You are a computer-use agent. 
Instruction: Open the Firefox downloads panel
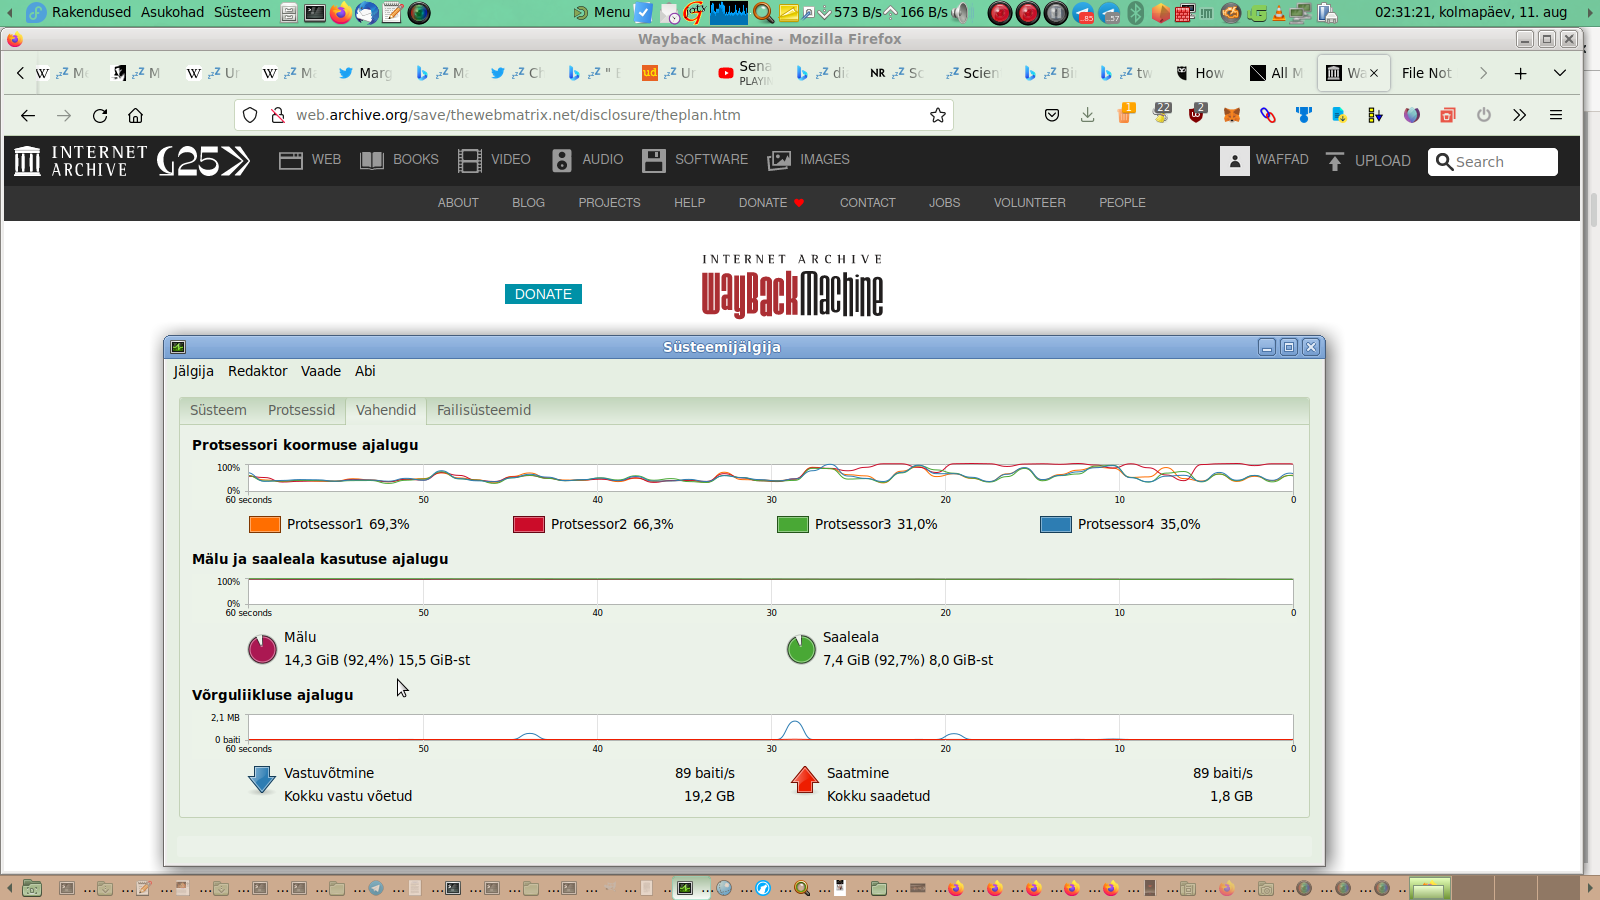pos(1088,115)
